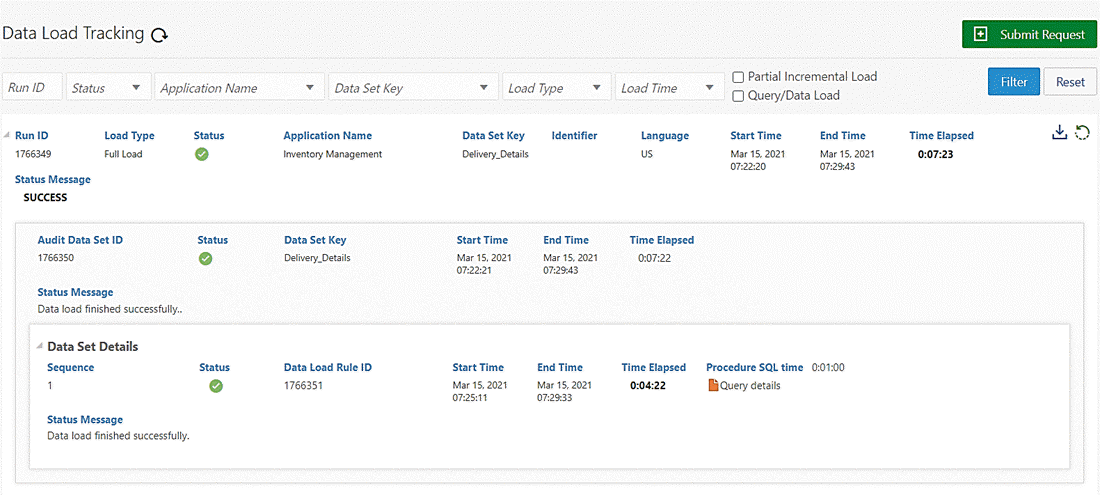Viewport: 1100px width, 495px height.
Task: Collapse the Data Set Details section
Action: [39, 347]
